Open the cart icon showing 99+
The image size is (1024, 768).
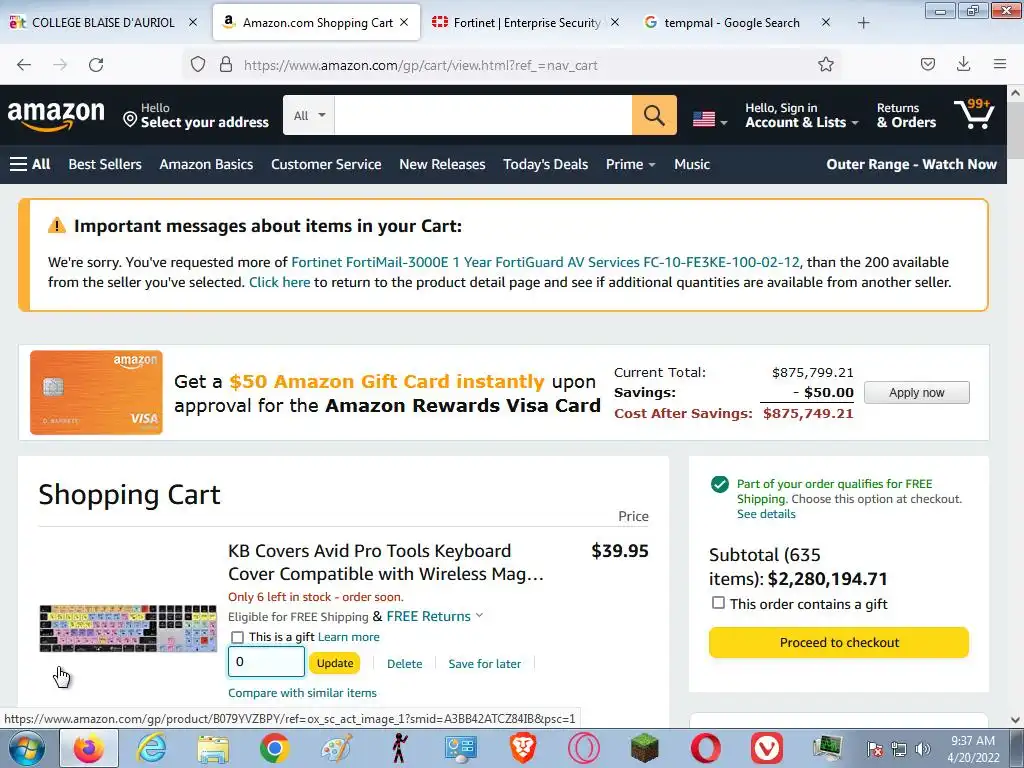(x=974, y=114)
